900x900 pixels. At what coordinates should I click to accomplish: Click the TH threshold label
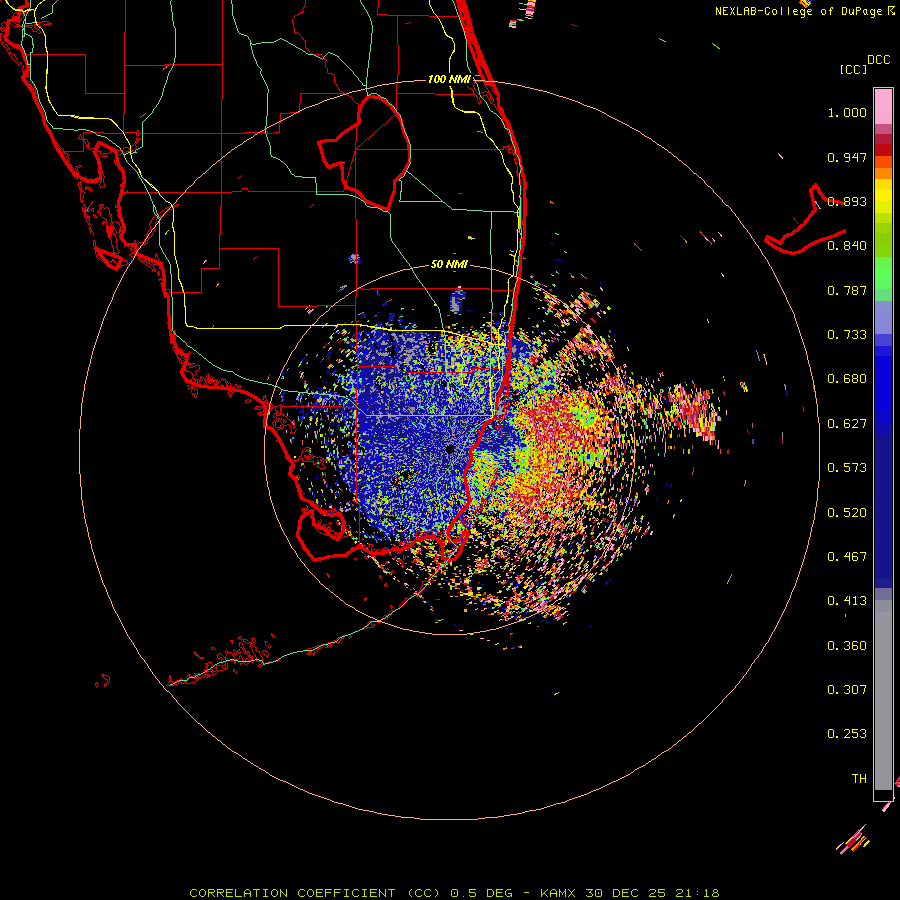tap(859, 779)
